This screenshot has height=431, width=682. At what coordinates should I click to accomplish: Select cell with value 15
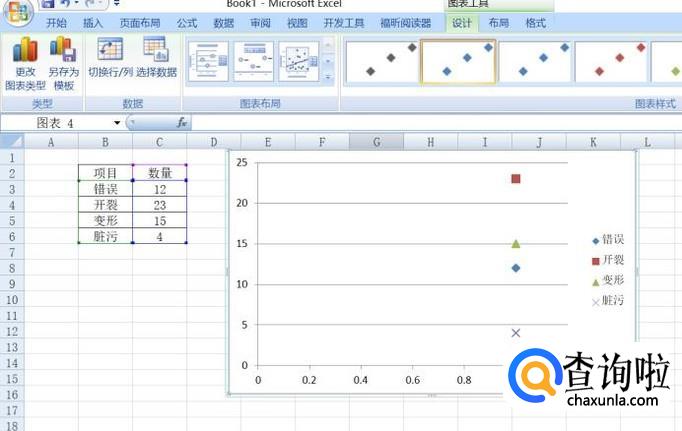coord(160,221)
